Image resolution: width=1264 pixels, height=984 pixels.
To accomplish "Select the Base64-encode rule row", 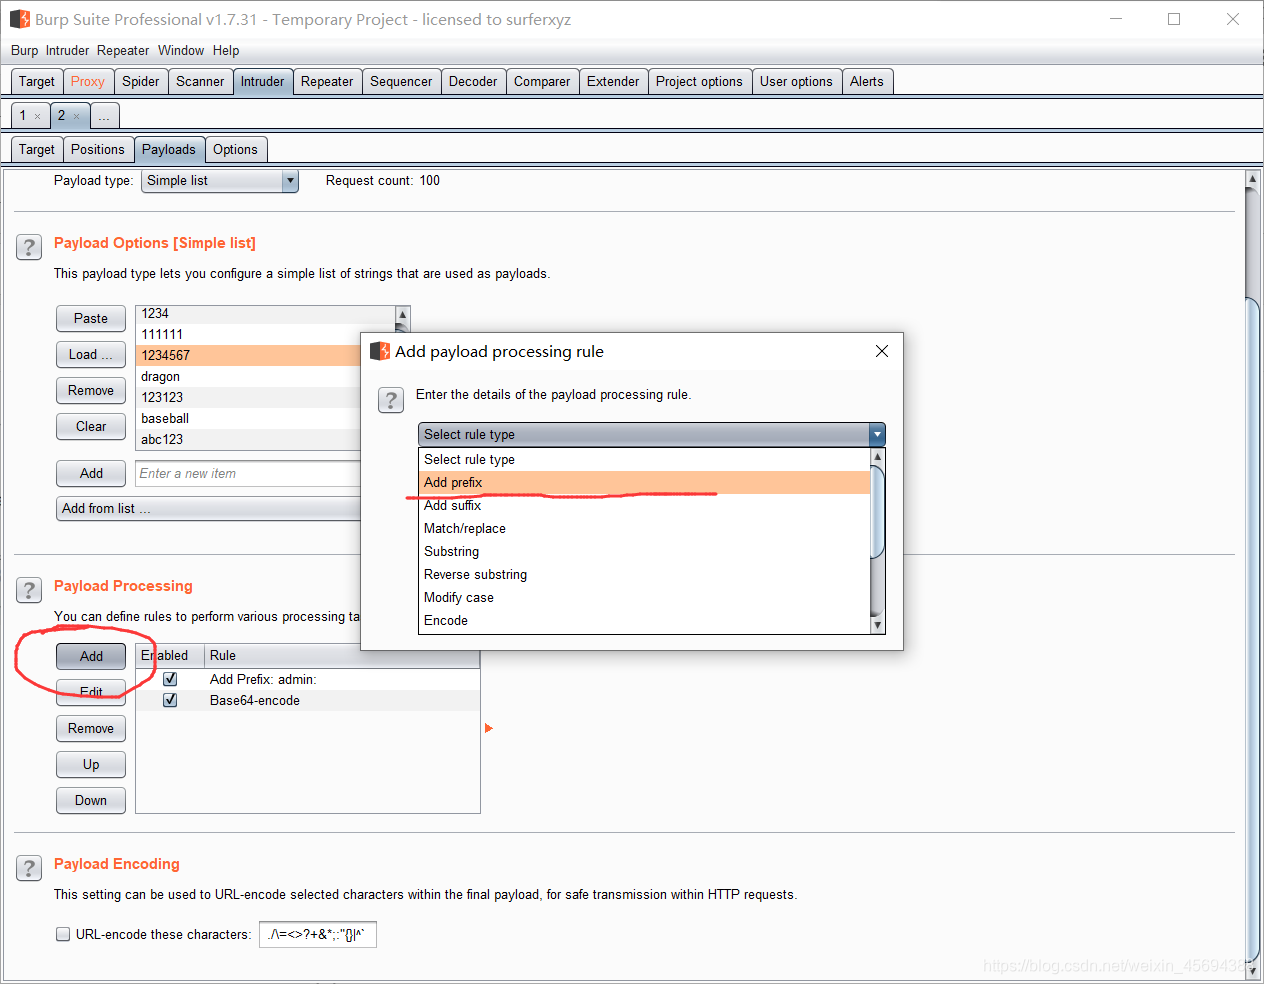I will [x=308, y=700].
